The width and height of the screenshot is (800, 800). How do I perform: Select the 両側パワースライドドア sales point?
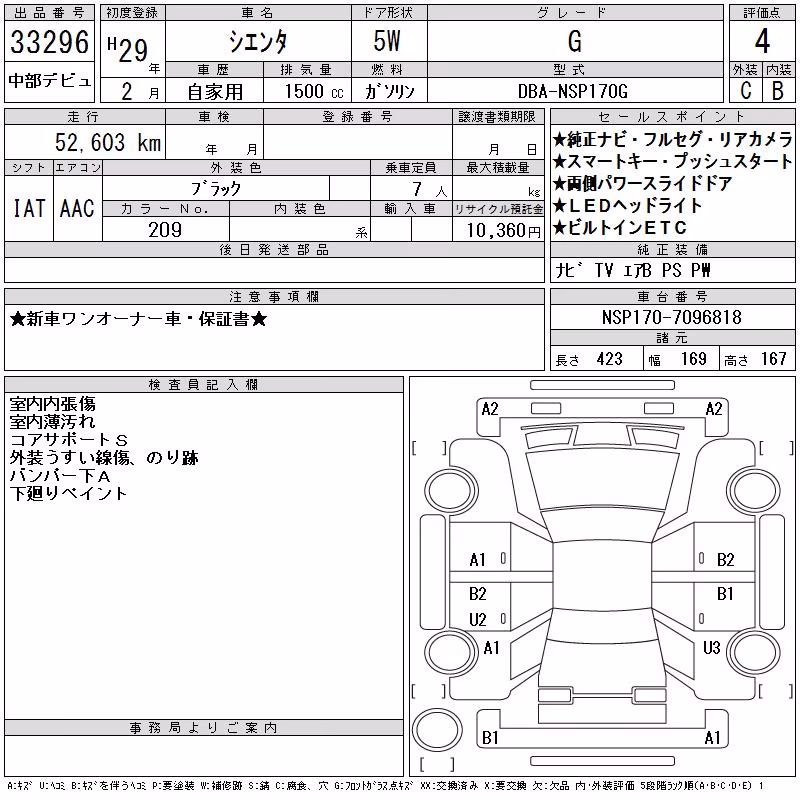(643, 183)
